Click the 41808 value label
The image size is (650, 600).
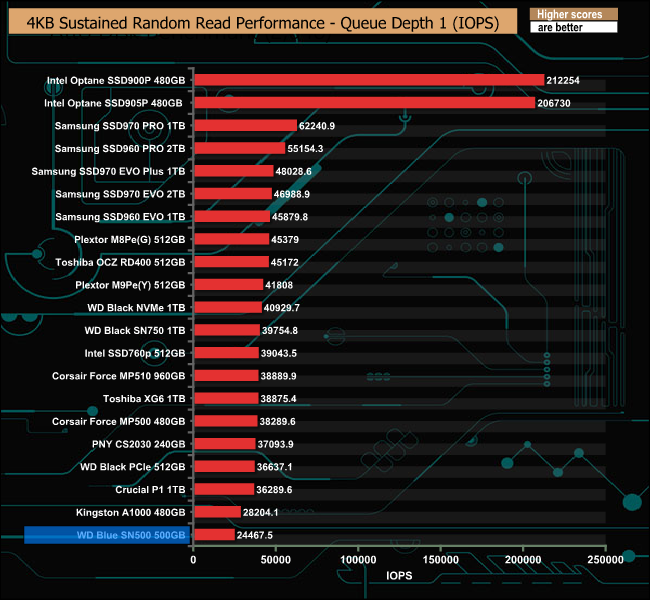[279, 285]
